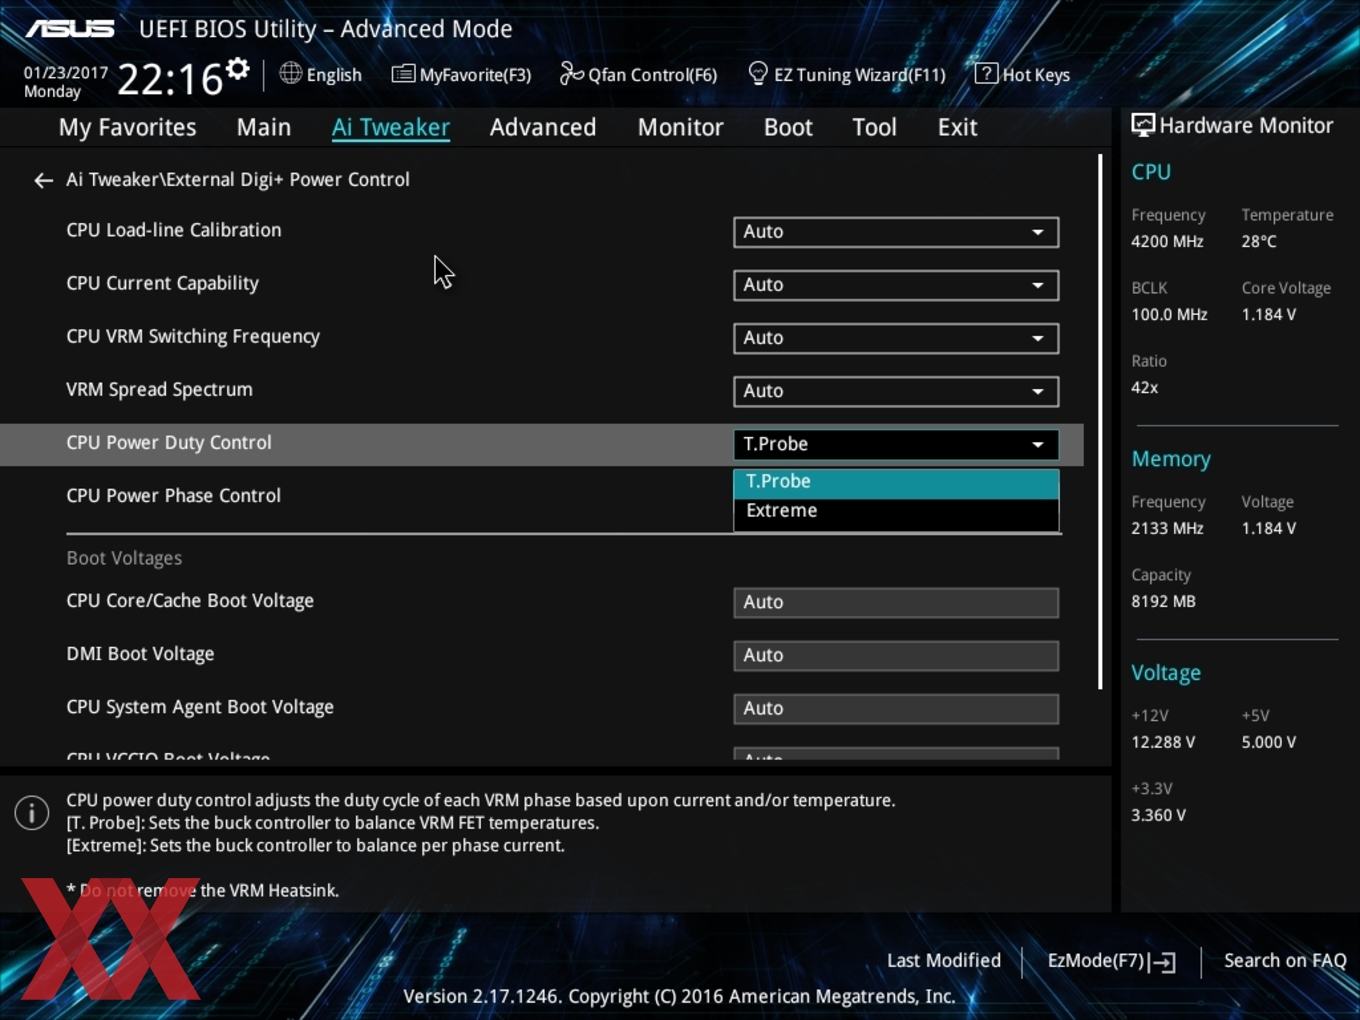This screenshot has width=1360, height=1020.
Task: Open the Monitor tab
Action: (681, 127)
